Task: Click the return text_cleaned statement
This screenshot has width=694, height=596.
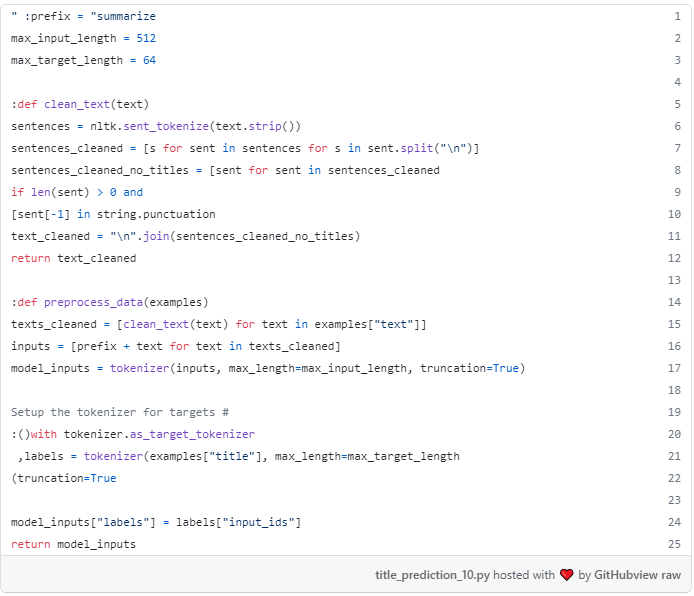Action: click(73, 258)
